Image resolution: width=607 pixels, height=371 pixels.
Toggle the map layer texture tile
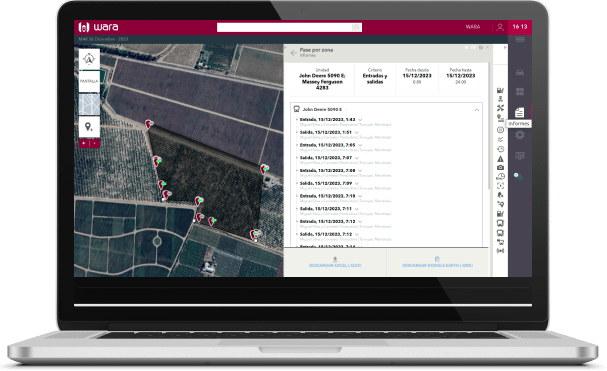click(89, 104)
